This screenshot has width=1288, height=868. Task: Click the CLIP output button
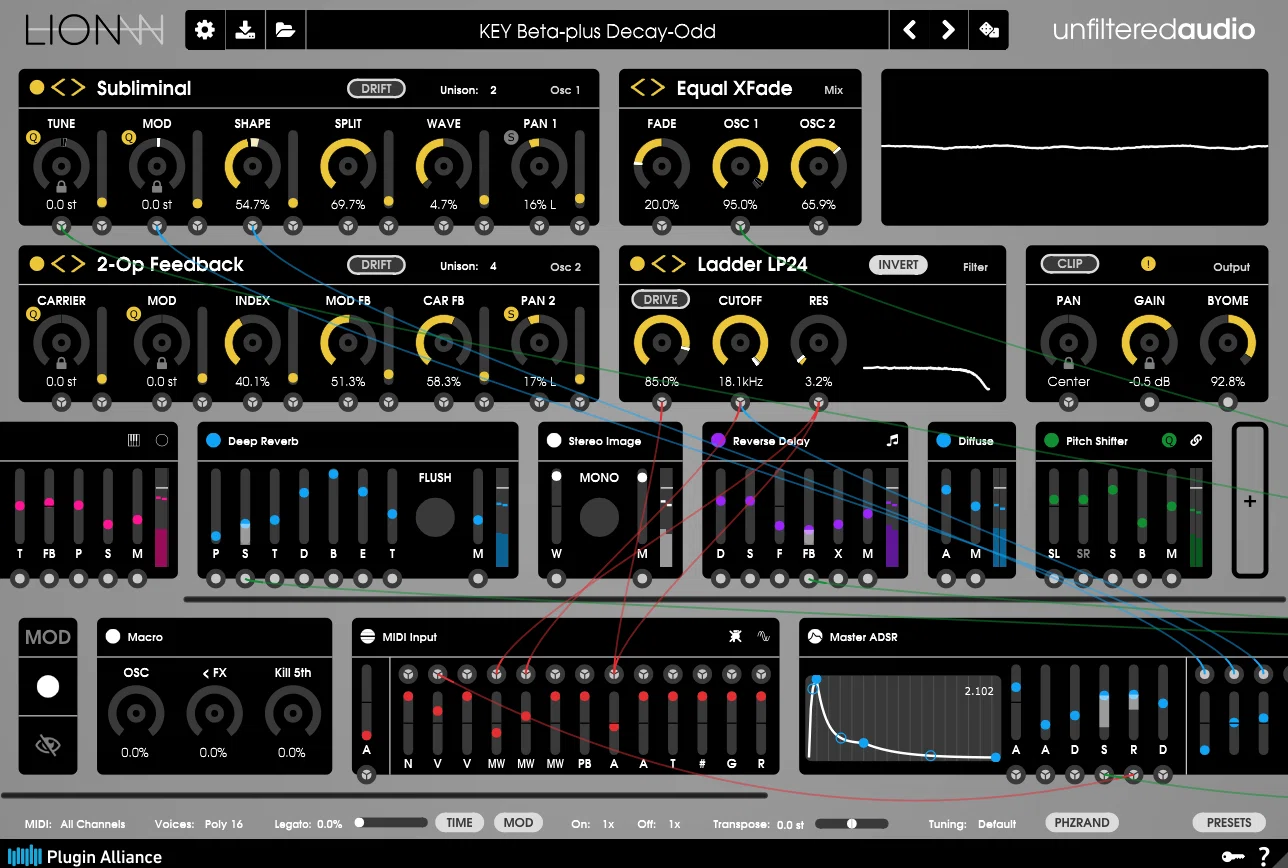click(x=1070, y=264)
